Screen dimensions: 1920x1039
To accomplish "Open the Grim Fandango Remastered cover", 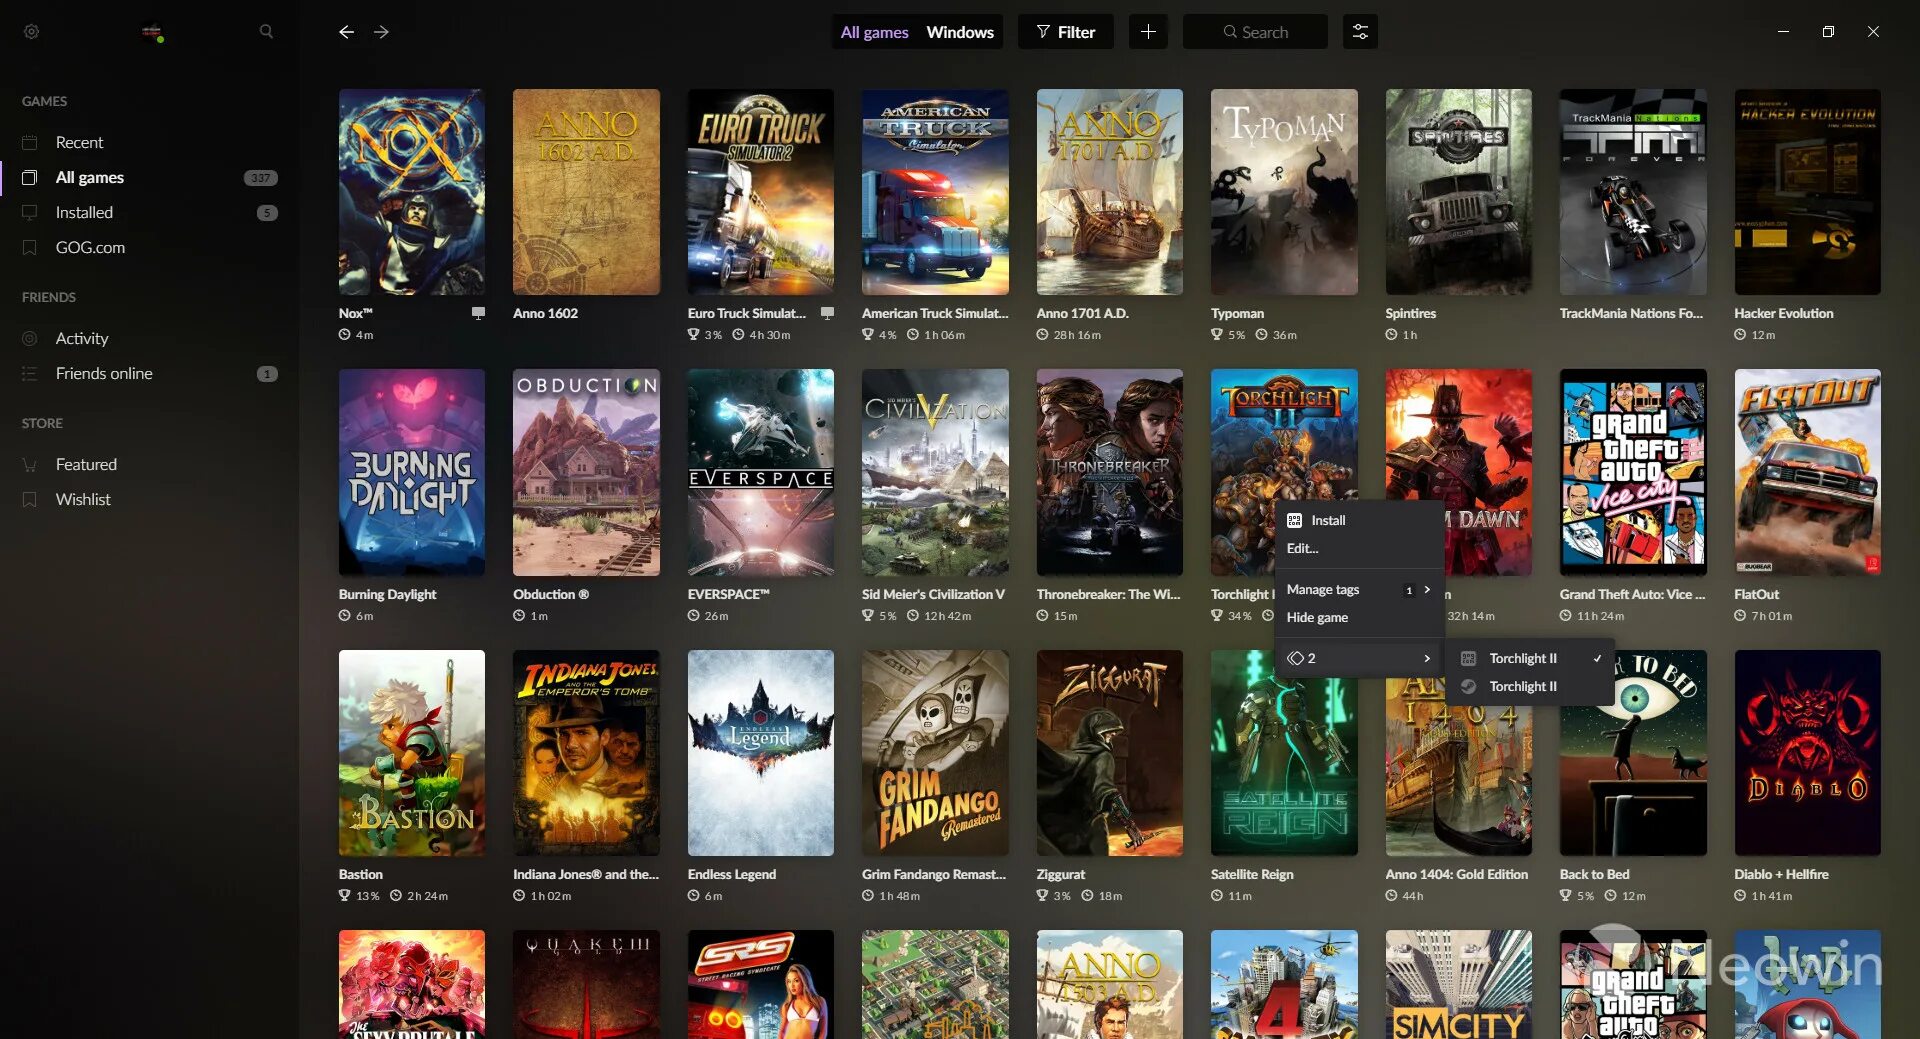I will point(935,753).
